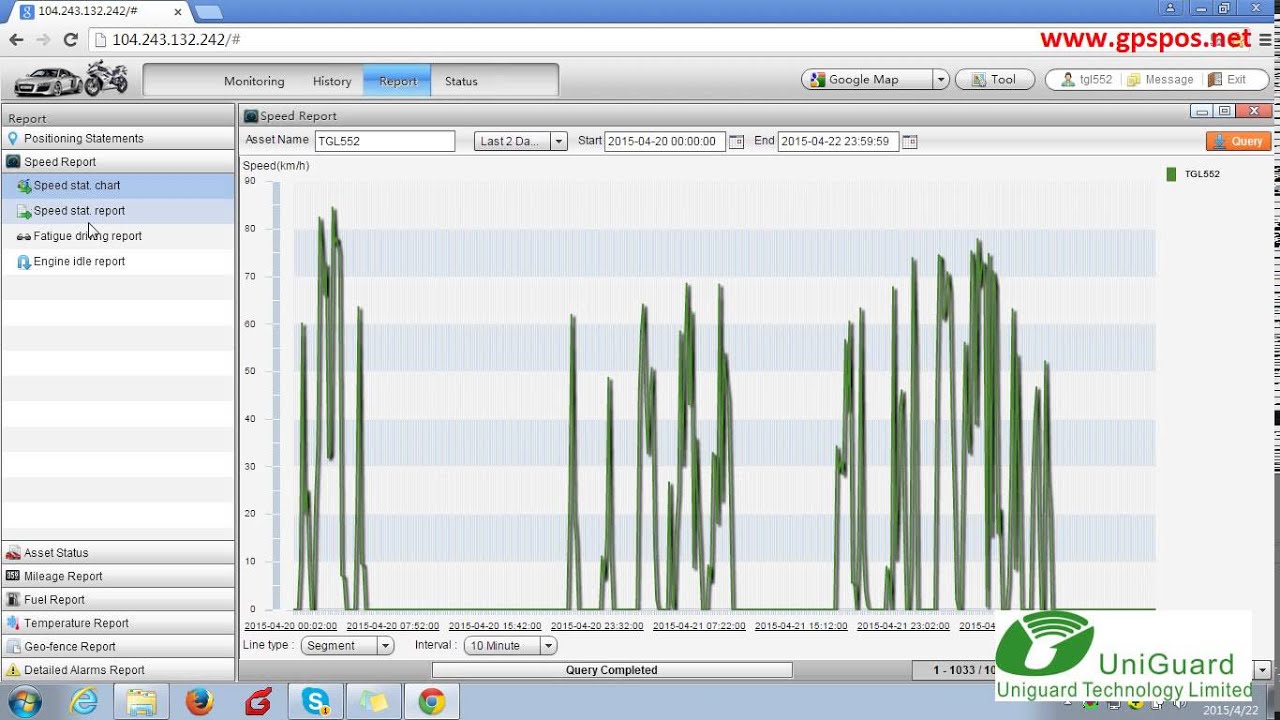Click the Tool button
Screen dimensions: 1280x720
(993, 80)
